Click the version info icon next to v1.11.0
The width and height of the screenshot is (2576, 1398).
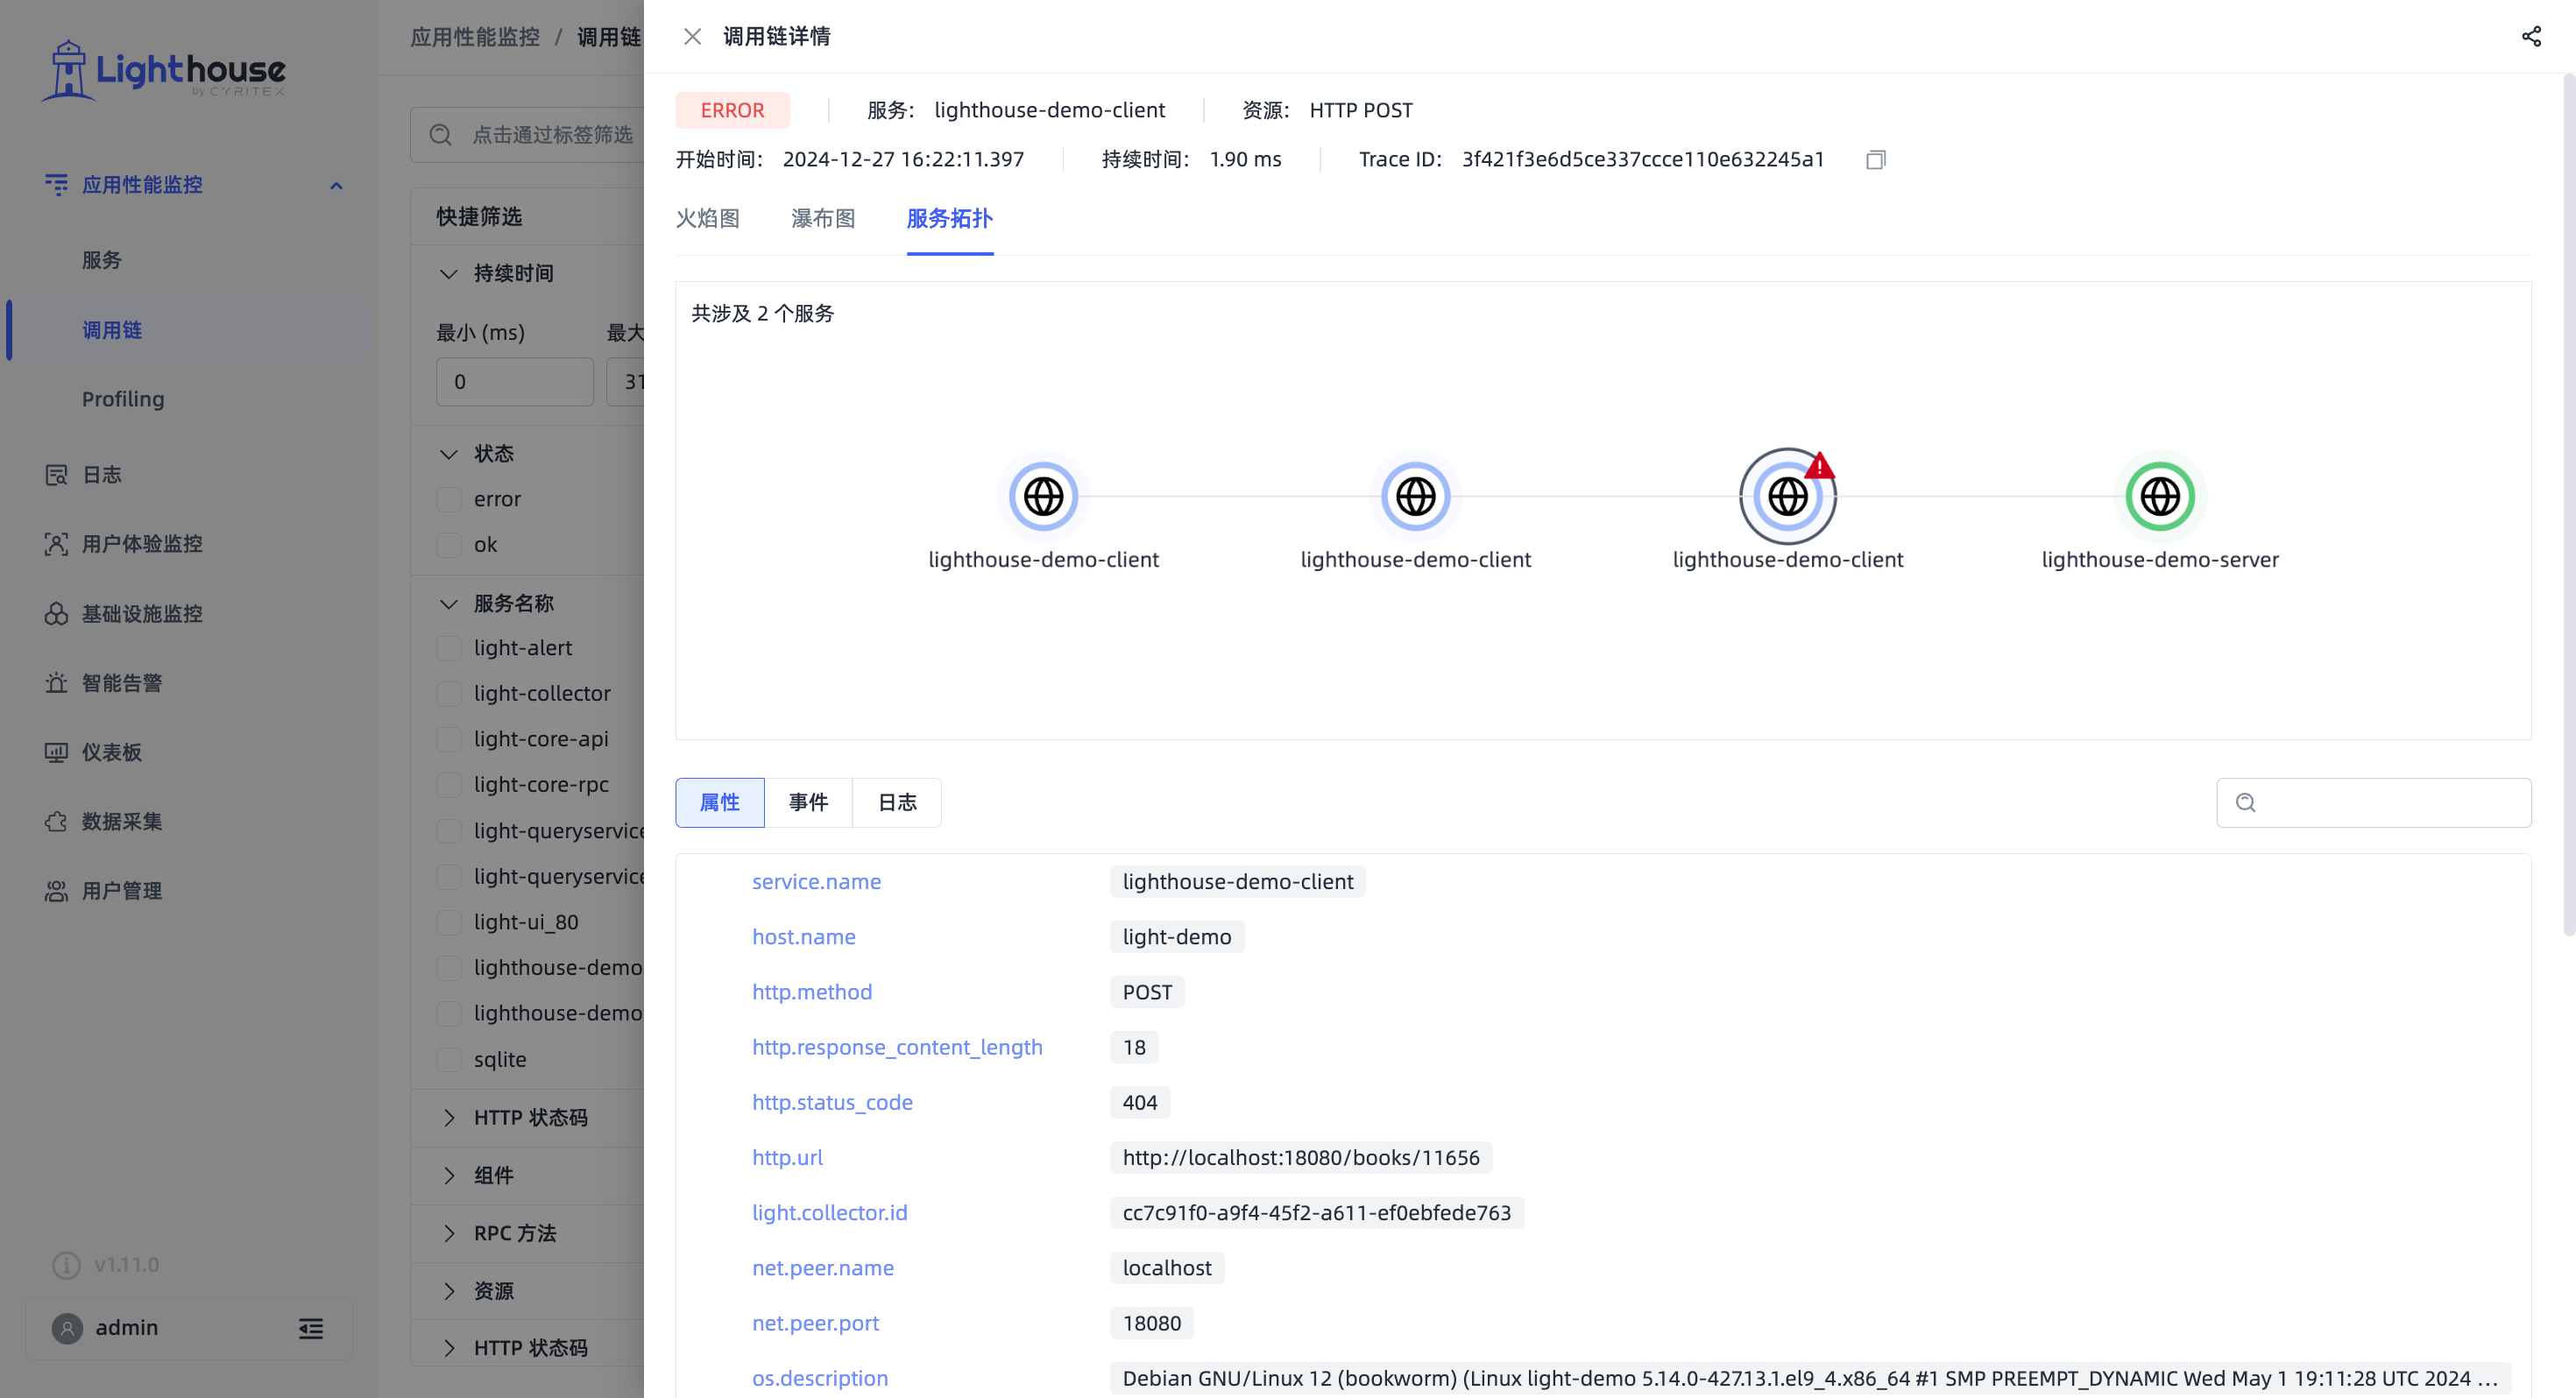(x=66, y=1265)
